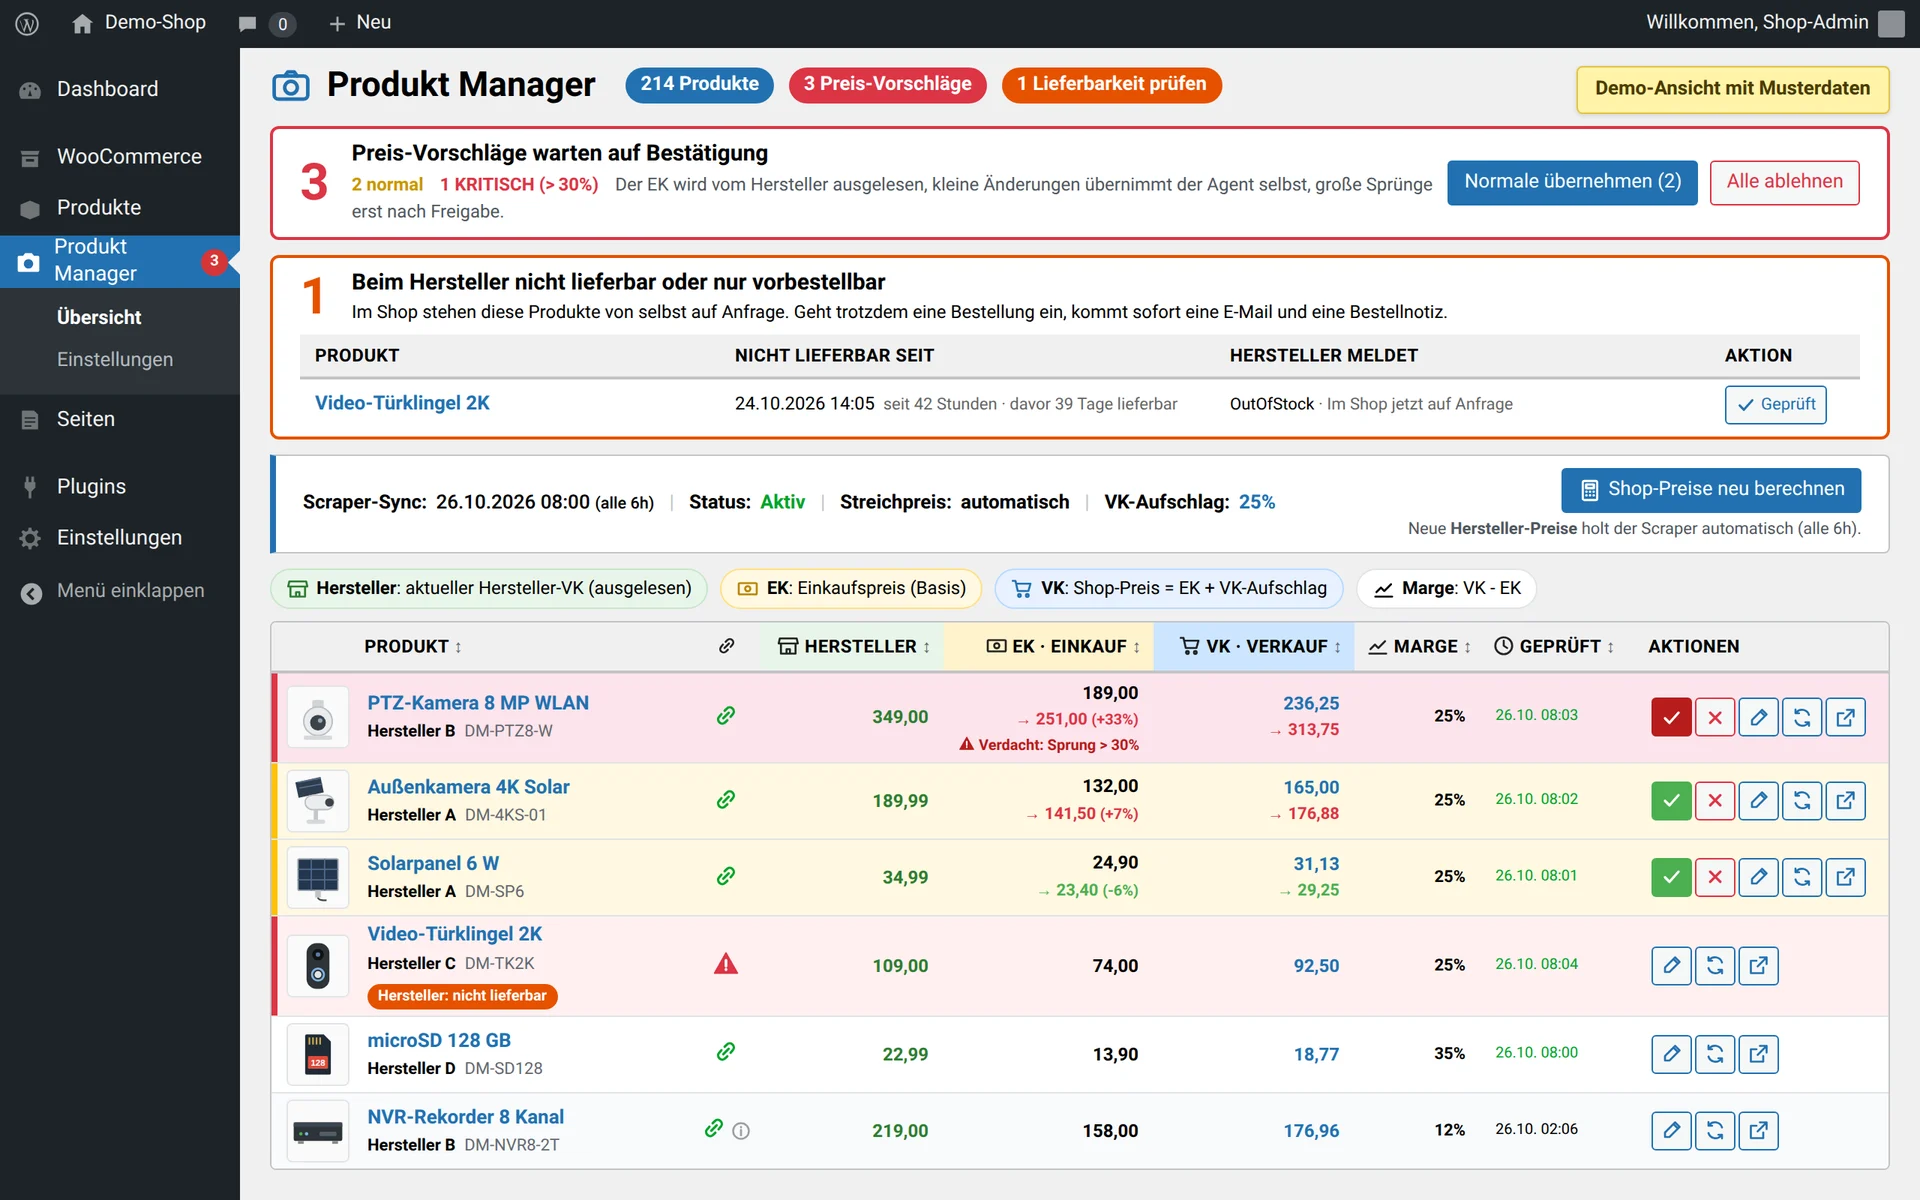Sort table by GEPRÜFT column
The height and width of the screenshot is (1200, 1920).
(x=1554, y=646)
